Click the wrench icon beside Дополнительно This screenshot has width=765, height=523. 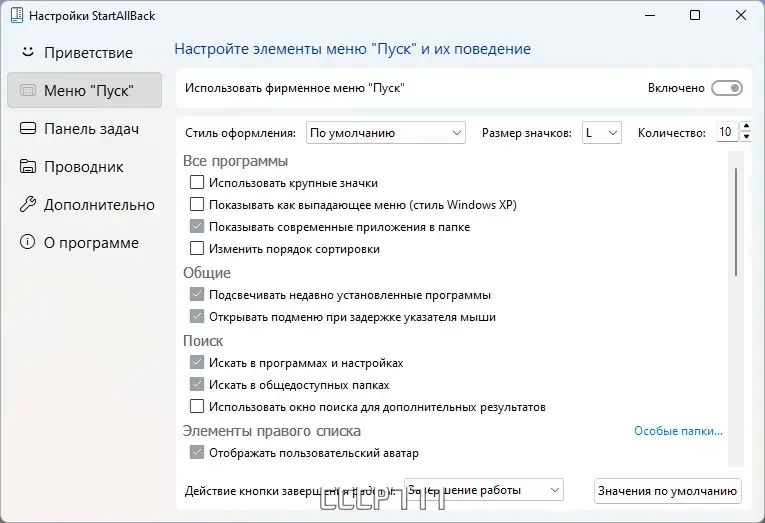tap(28, 204)
